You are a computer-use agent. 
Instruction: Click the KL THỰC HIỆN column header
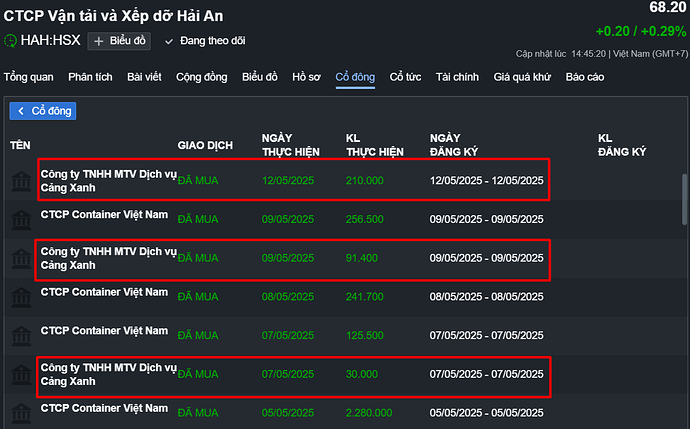point(374,145)
